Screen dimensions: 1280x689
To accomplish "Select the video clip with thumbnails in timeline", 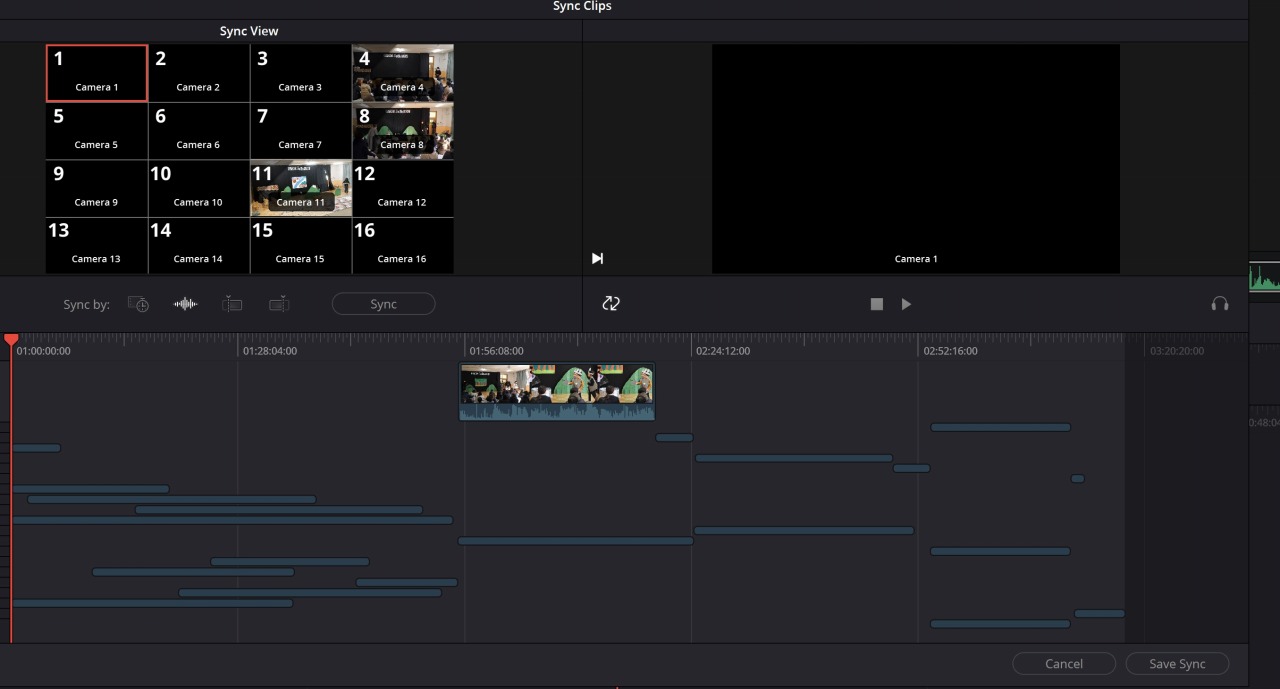I will (x=557, y=391).
